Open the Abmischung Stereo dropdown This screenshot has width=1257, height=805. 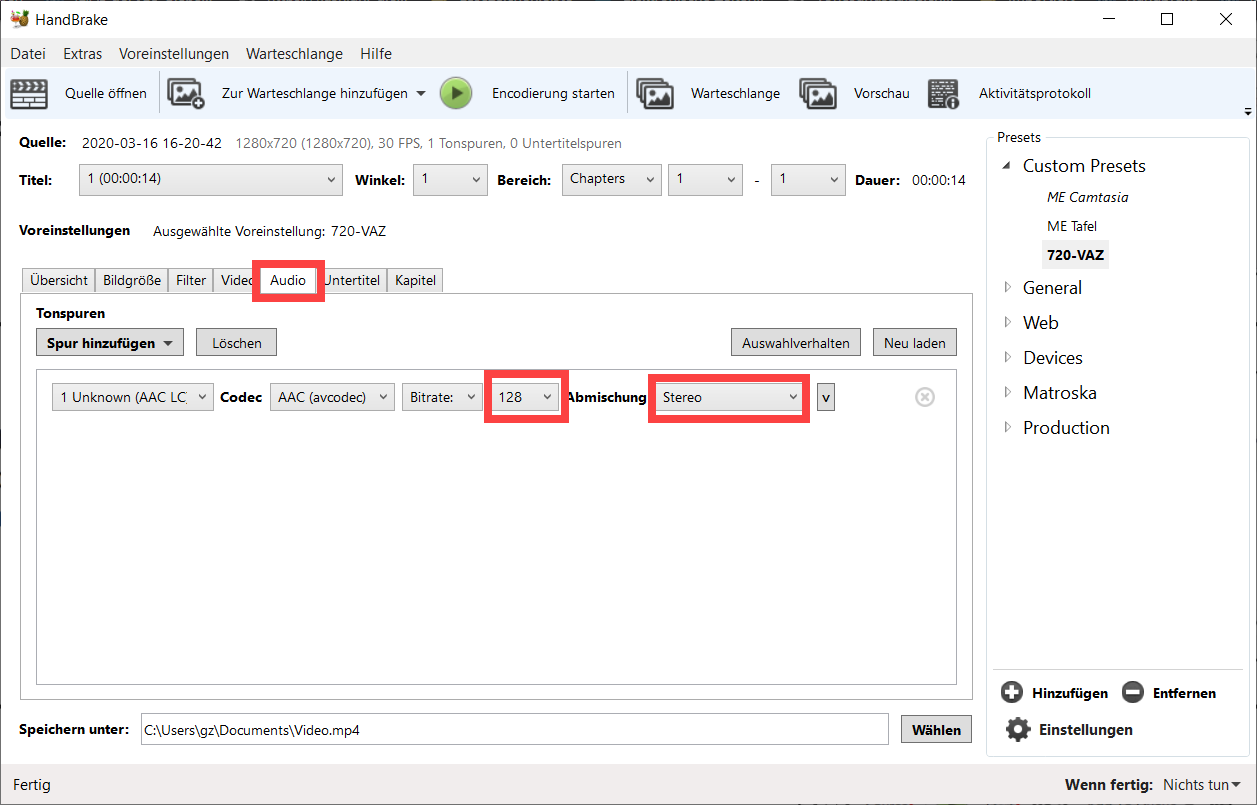pyautogui.click(x=729, y=397)
